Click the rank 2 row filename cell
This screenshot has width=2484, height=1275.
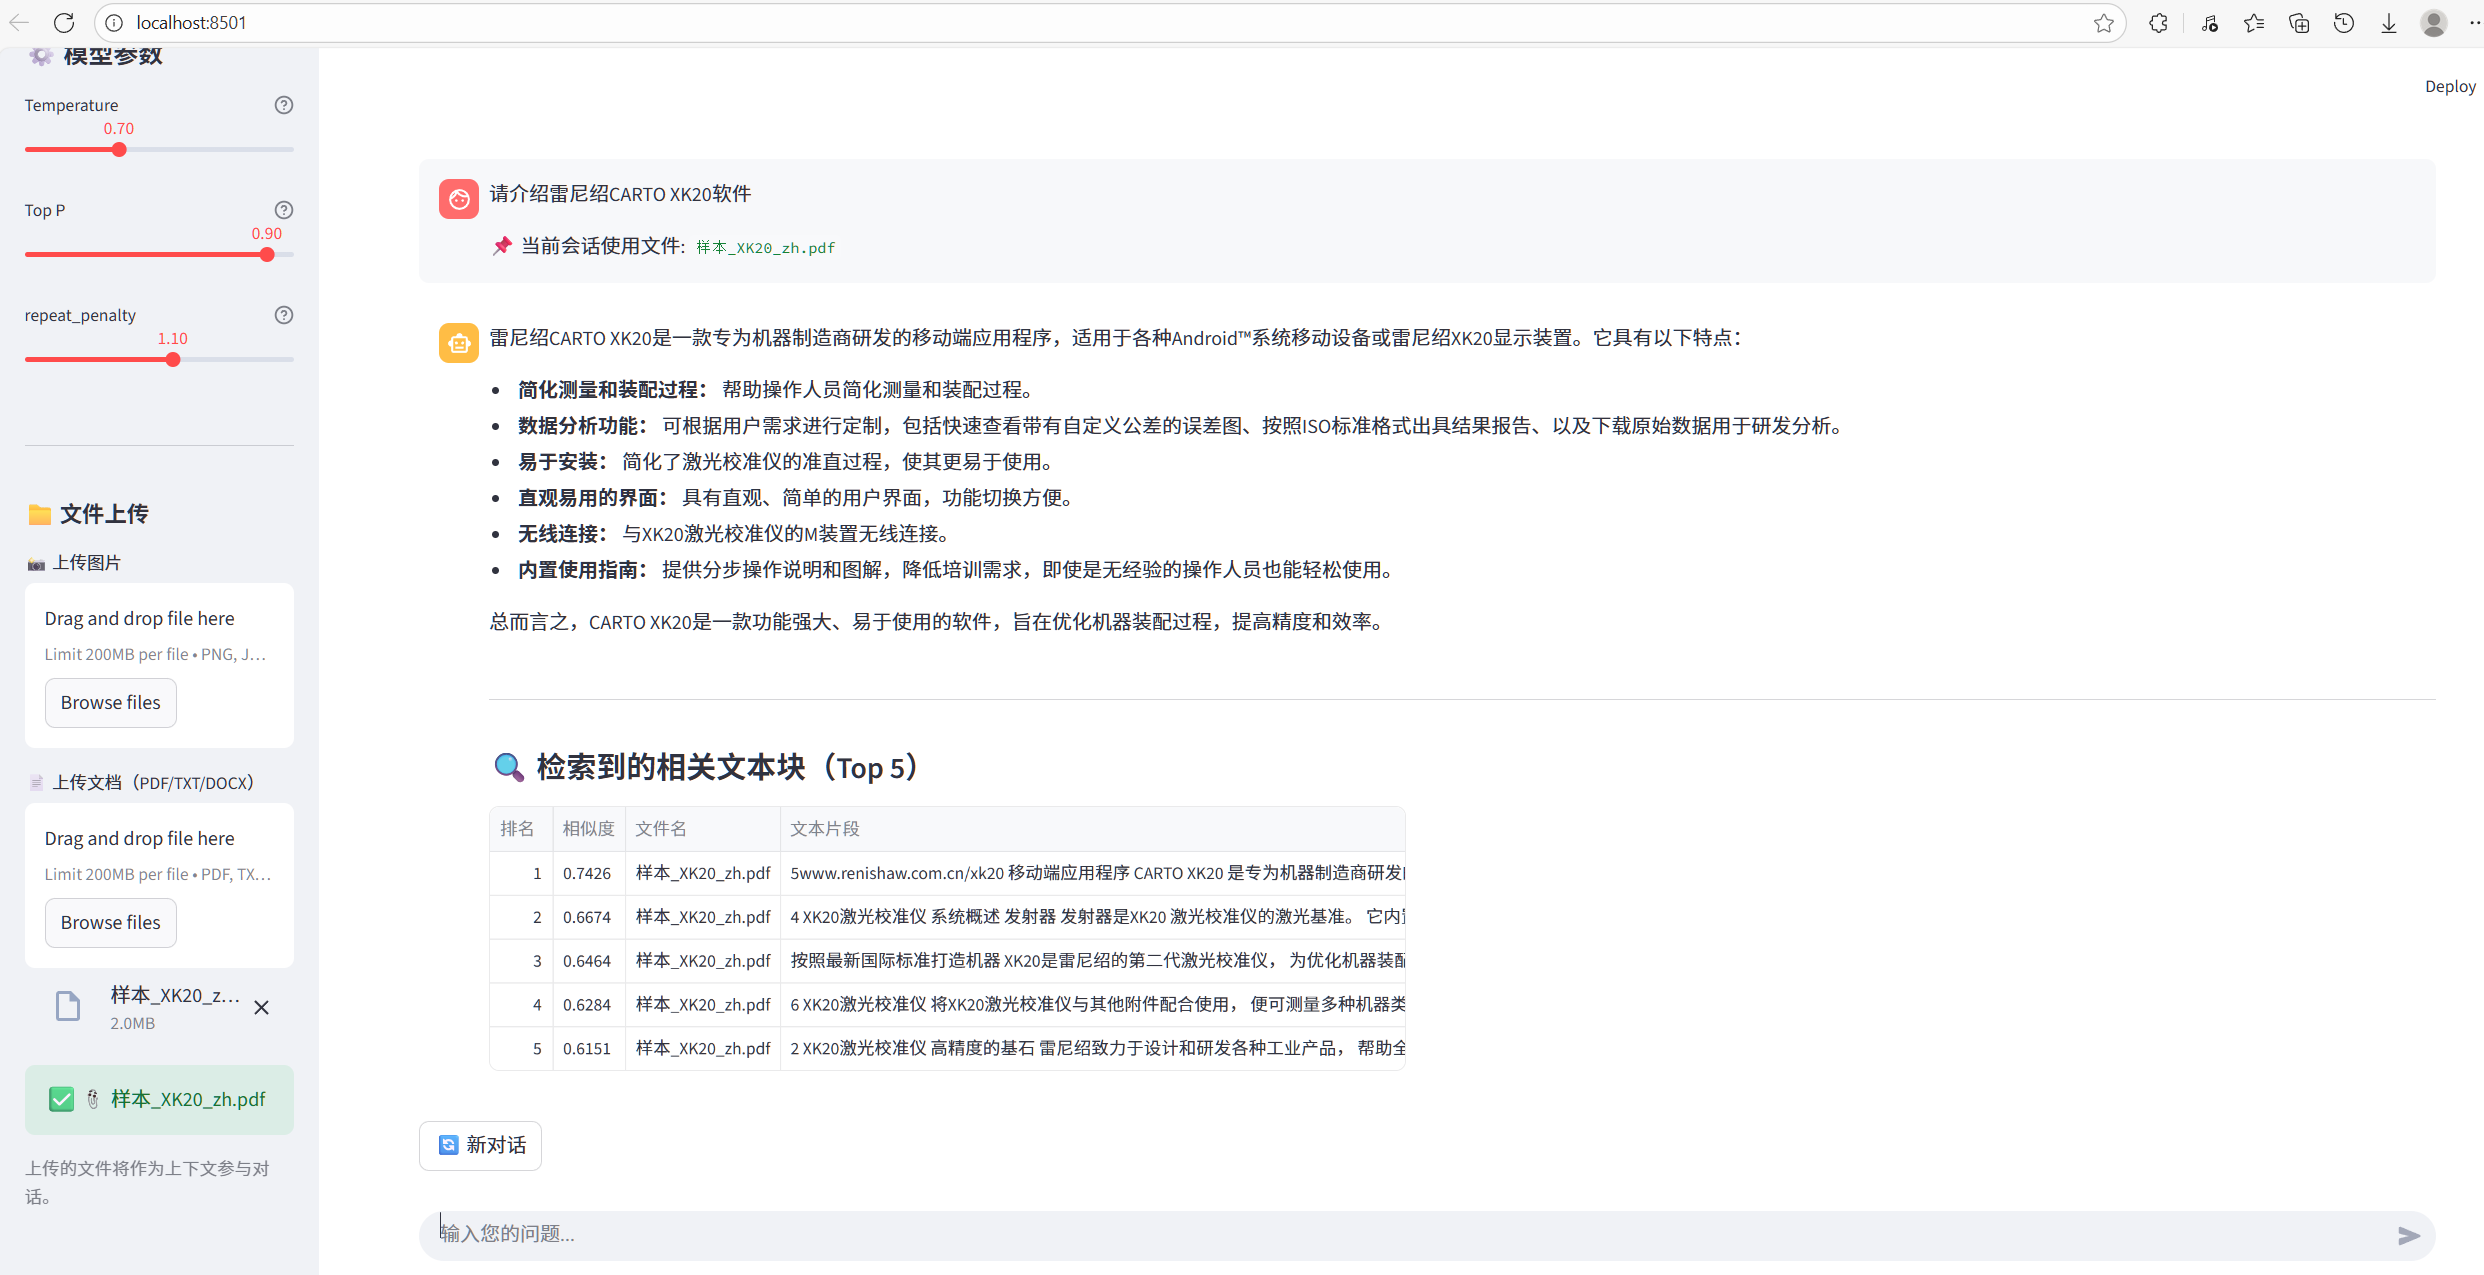tap(703, 917)
